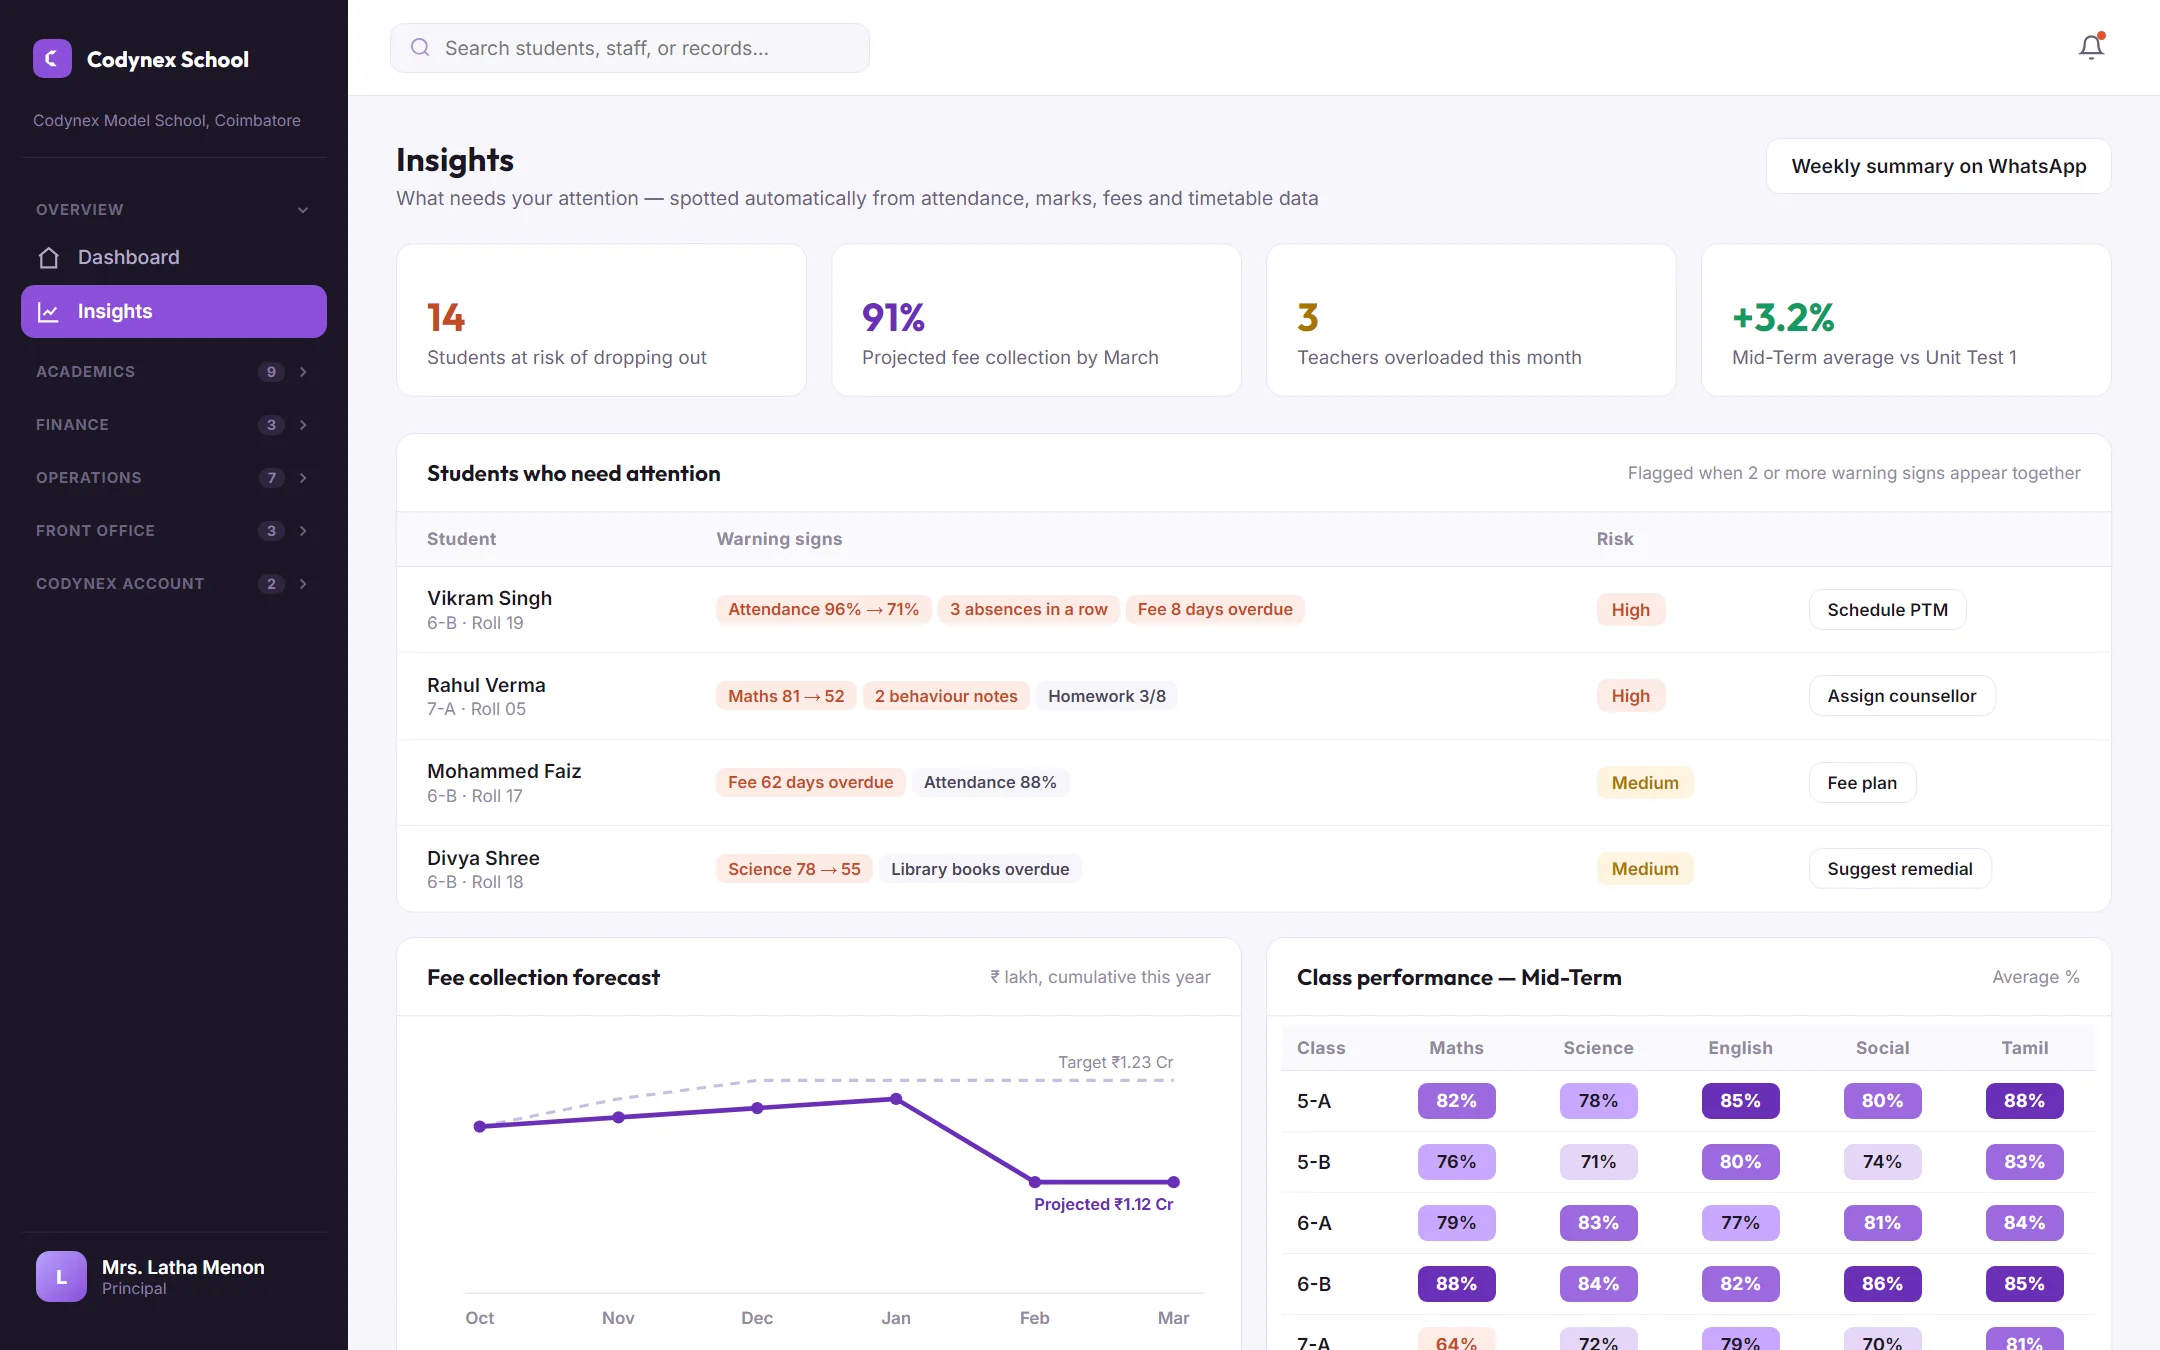Image resolution: width=2160 pixels, height=1350 pixels.
Task: Open the Operations menu section
Action: tap(174, 478)
